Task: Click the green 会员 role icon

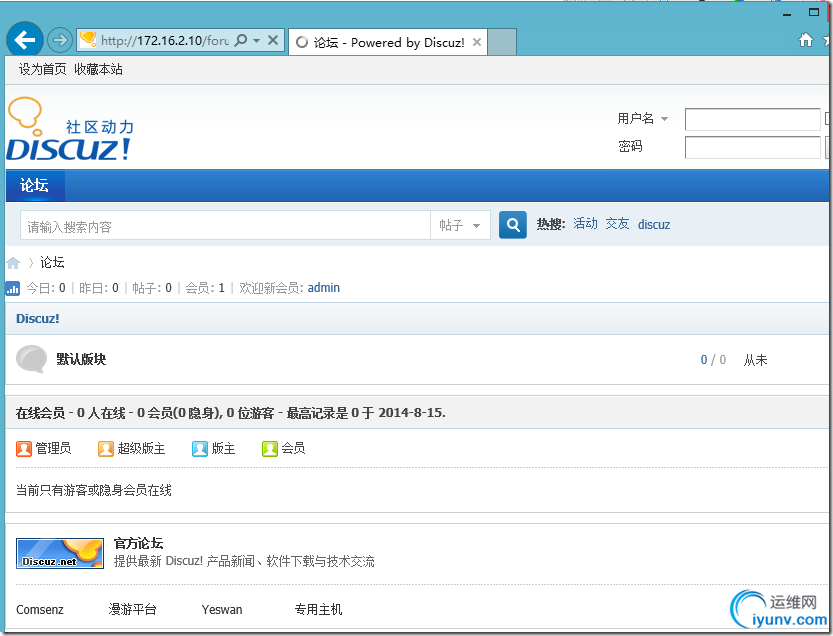Action: (270, 449)
